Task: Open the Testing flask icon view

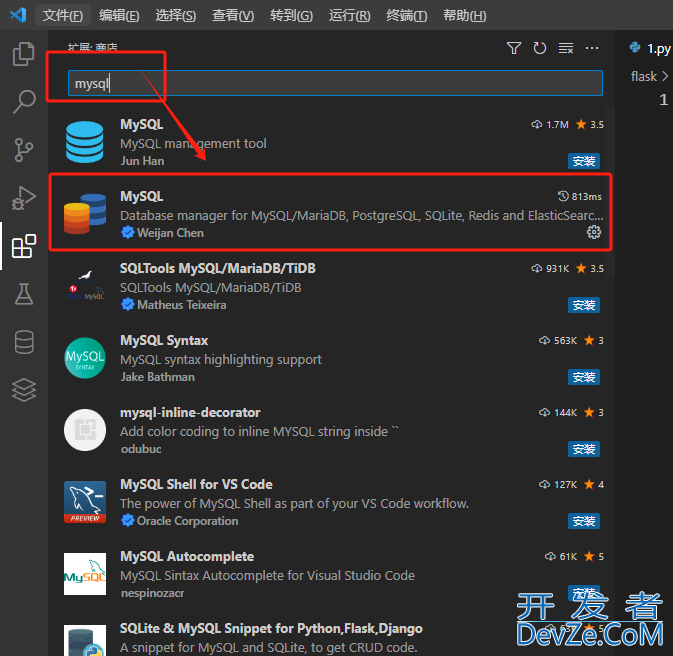Action: pyautogui.click(x=24, y=294)
